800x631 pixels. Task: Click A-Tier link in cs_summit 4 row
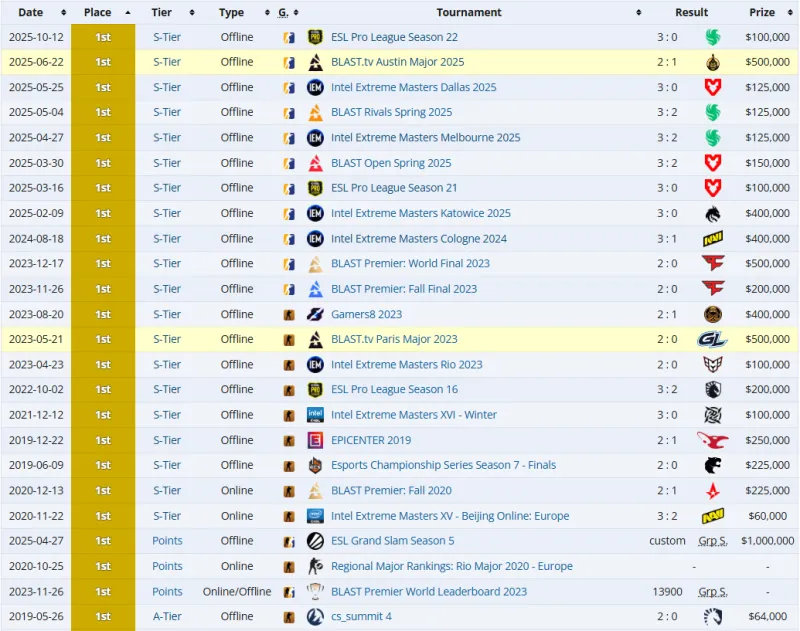click(x=167, y=617)
